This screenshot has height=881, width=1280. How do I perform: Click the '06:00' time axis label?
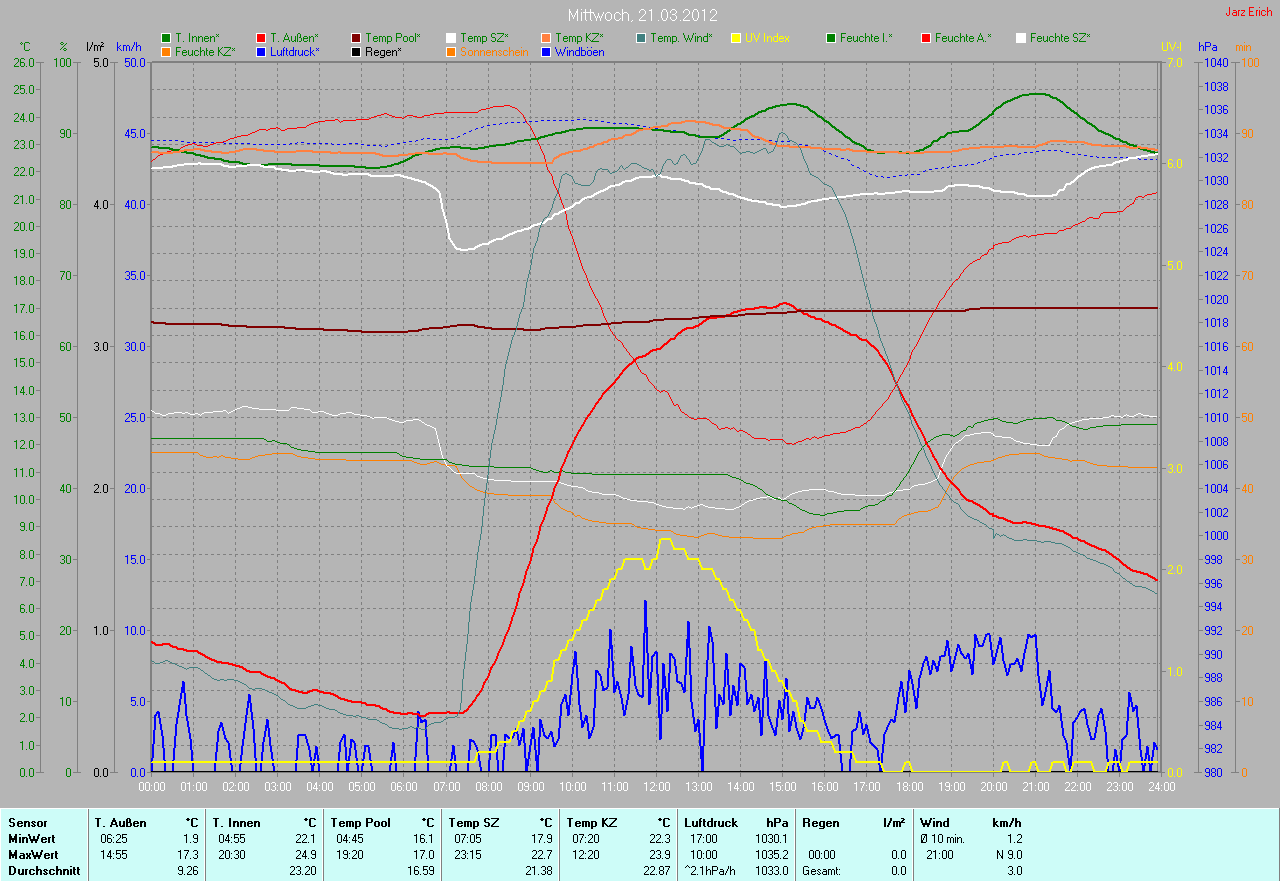[404, 787]
